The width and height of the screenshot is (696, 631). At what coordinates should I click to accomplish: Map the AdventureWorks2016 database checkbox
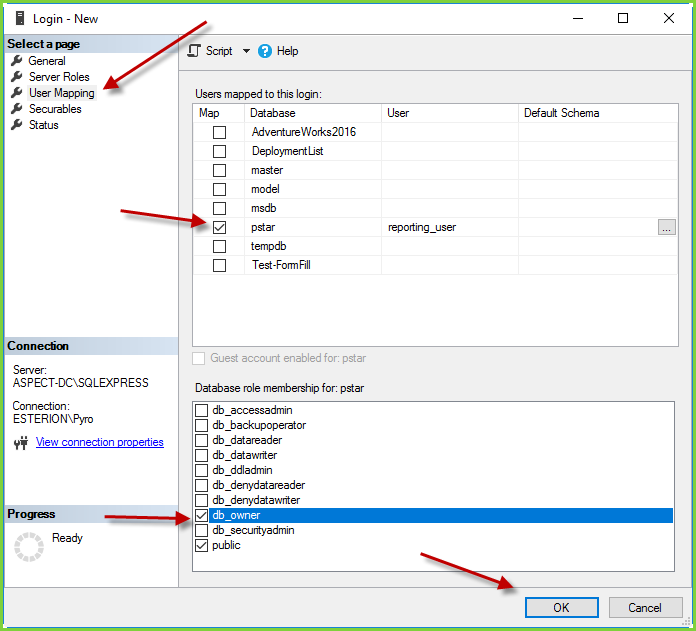click(x=219, y=132)
